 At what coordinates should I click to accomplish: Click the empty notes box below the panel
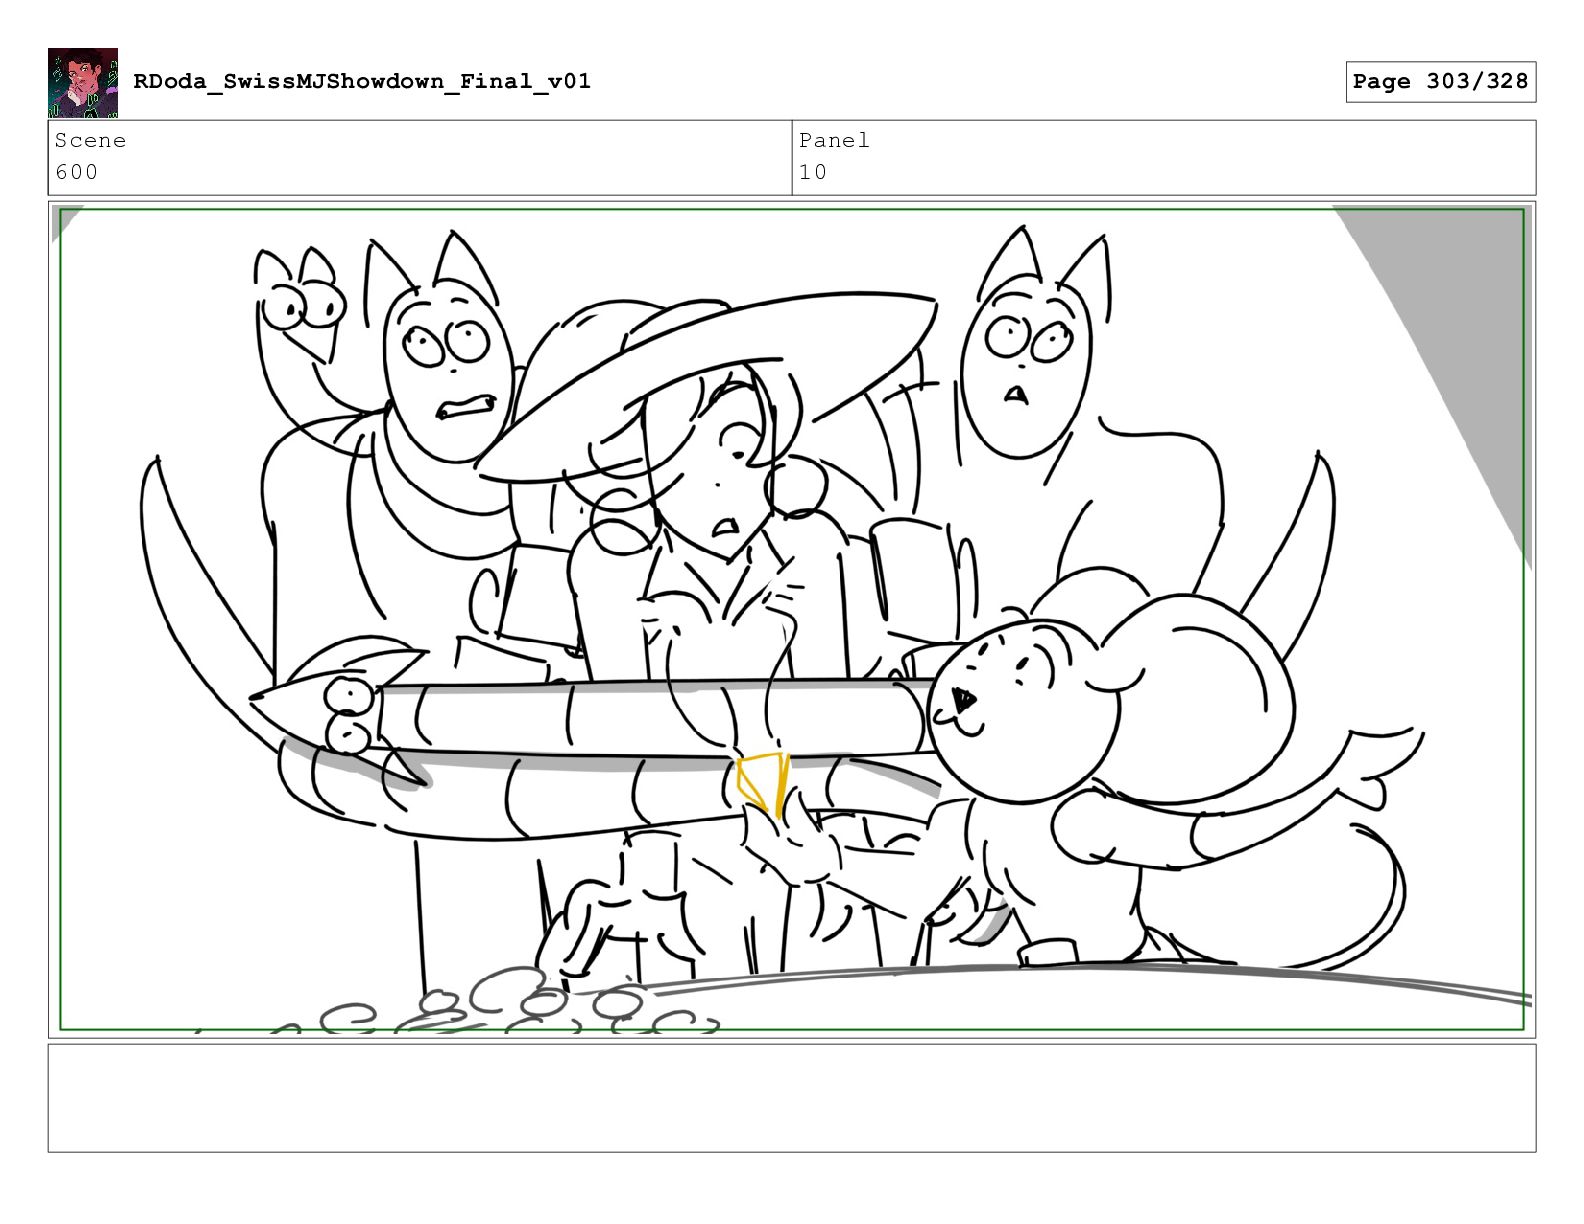(792, 1098)
